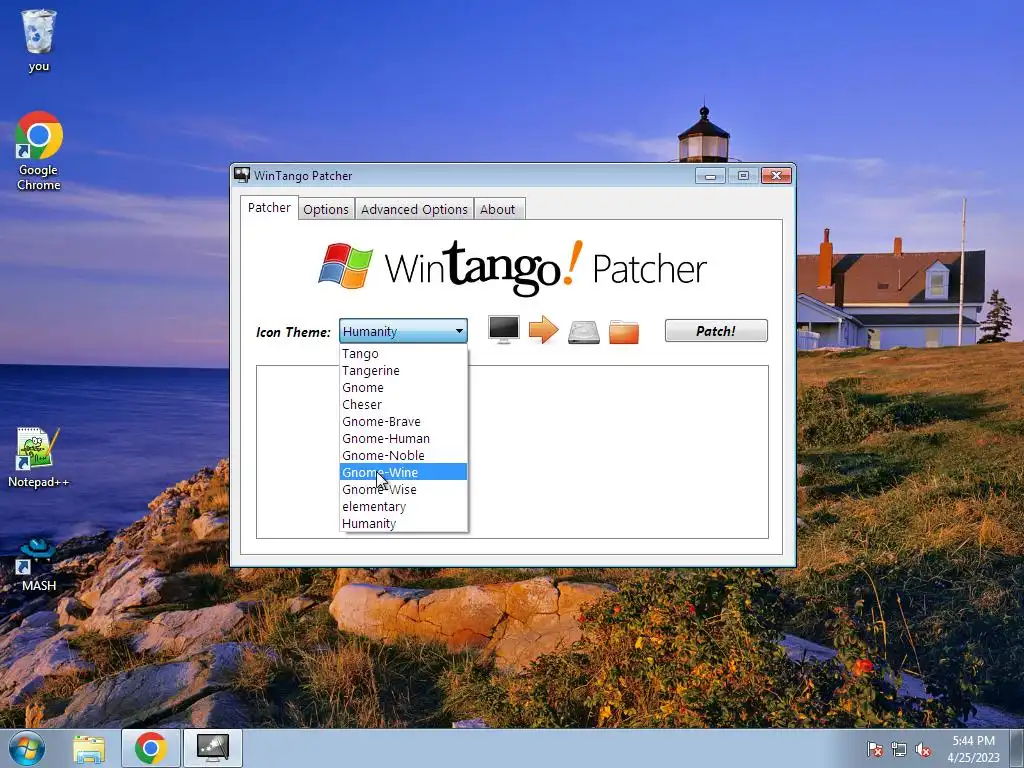Pick the Gnome icon theme

(404, 387)
